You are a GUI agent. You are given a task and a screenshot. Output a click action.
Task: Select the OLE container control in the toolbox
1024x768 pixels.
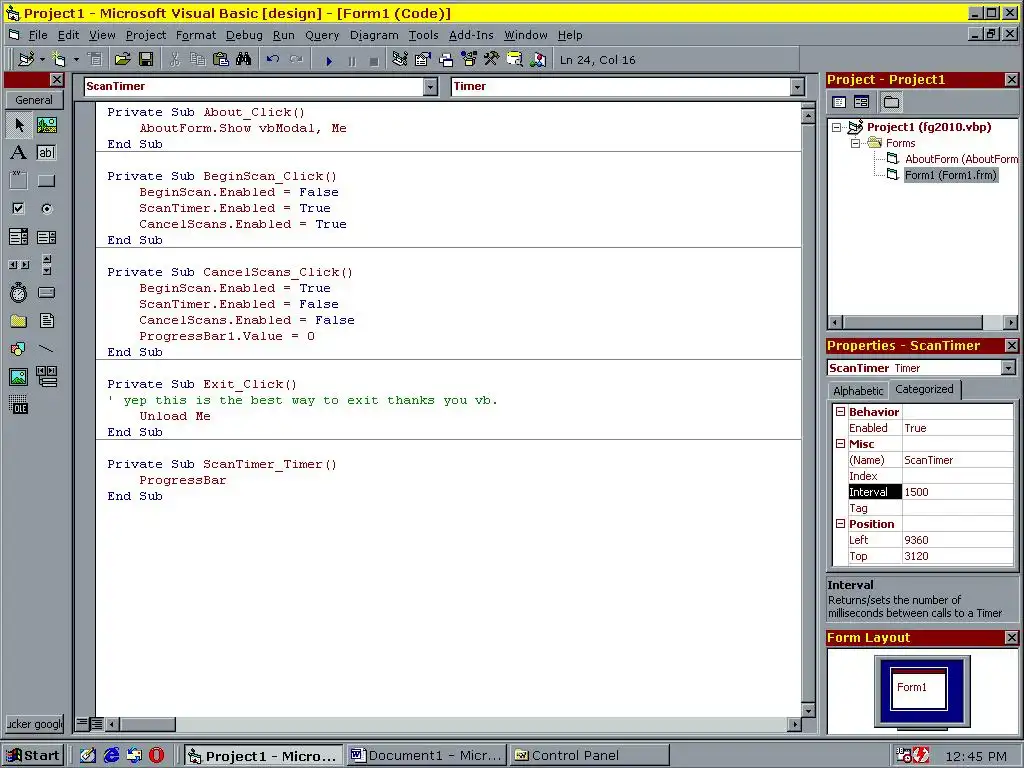pyautogui.click(x=19, y=404)
